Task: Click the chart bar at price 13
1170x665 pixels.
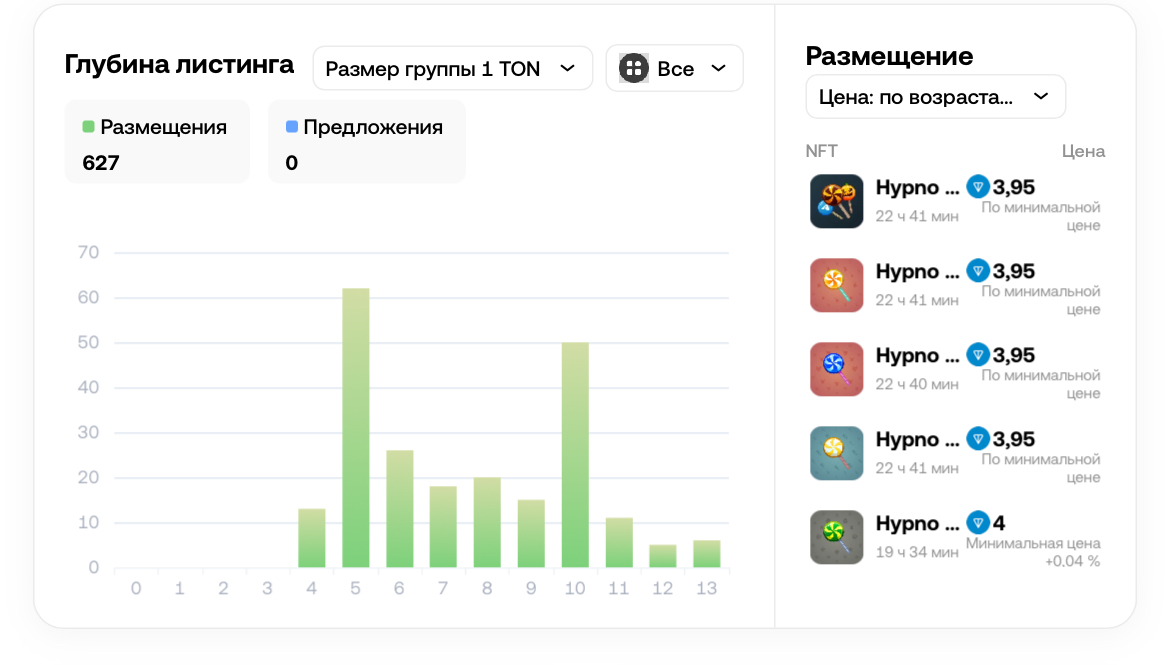Action: tap(707, 554)
